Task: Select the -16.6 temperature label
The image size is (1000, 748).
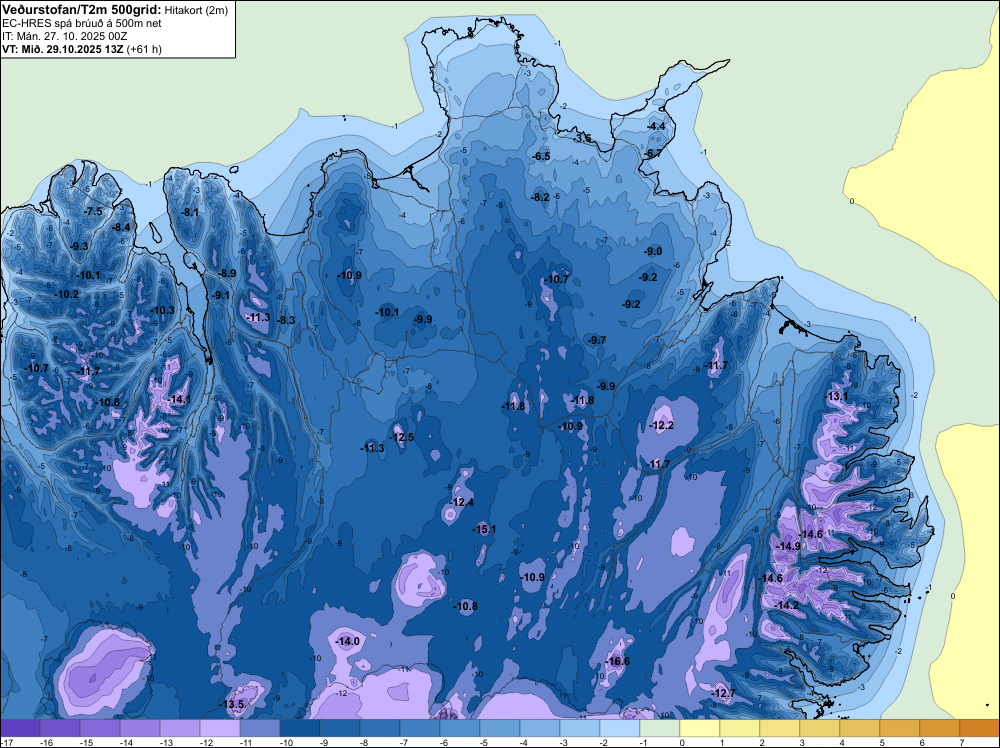Action: (617, 661)
